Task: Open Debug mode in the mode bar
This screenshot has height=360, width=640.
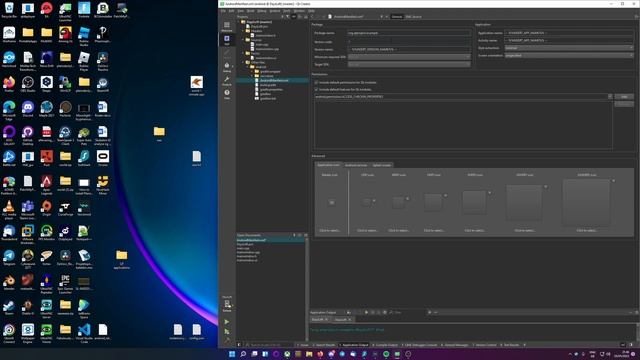Action: click(227, 67)
